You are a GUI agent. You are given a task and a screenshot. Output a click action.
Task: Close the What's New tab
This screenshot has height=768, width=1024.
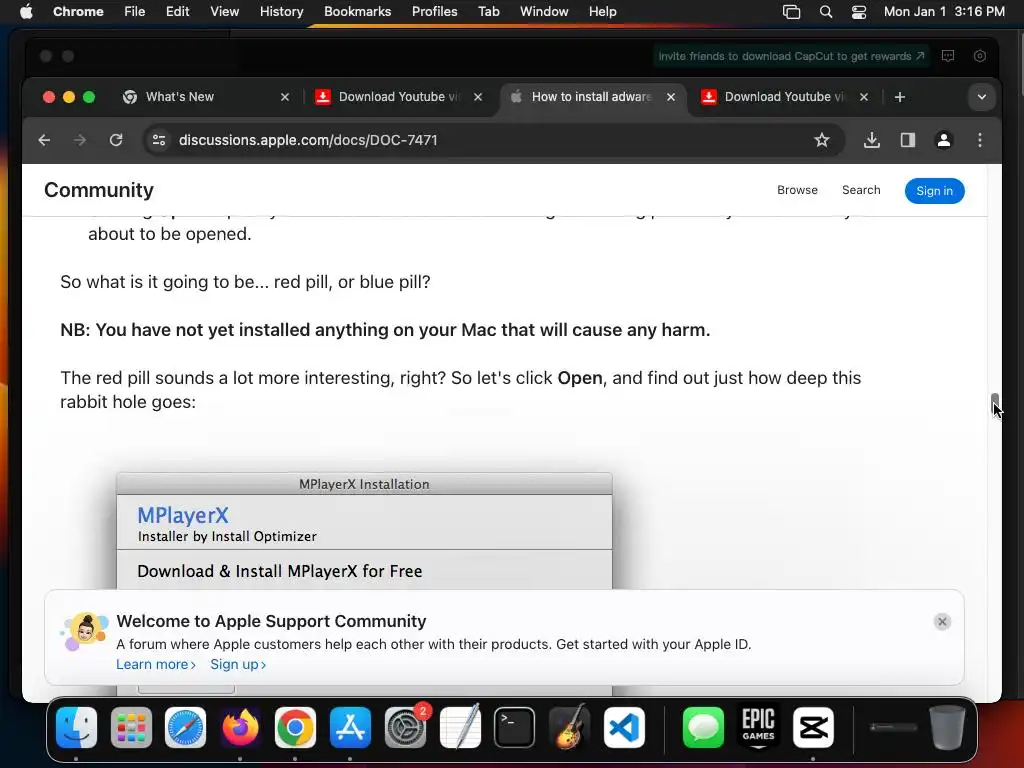285,97
